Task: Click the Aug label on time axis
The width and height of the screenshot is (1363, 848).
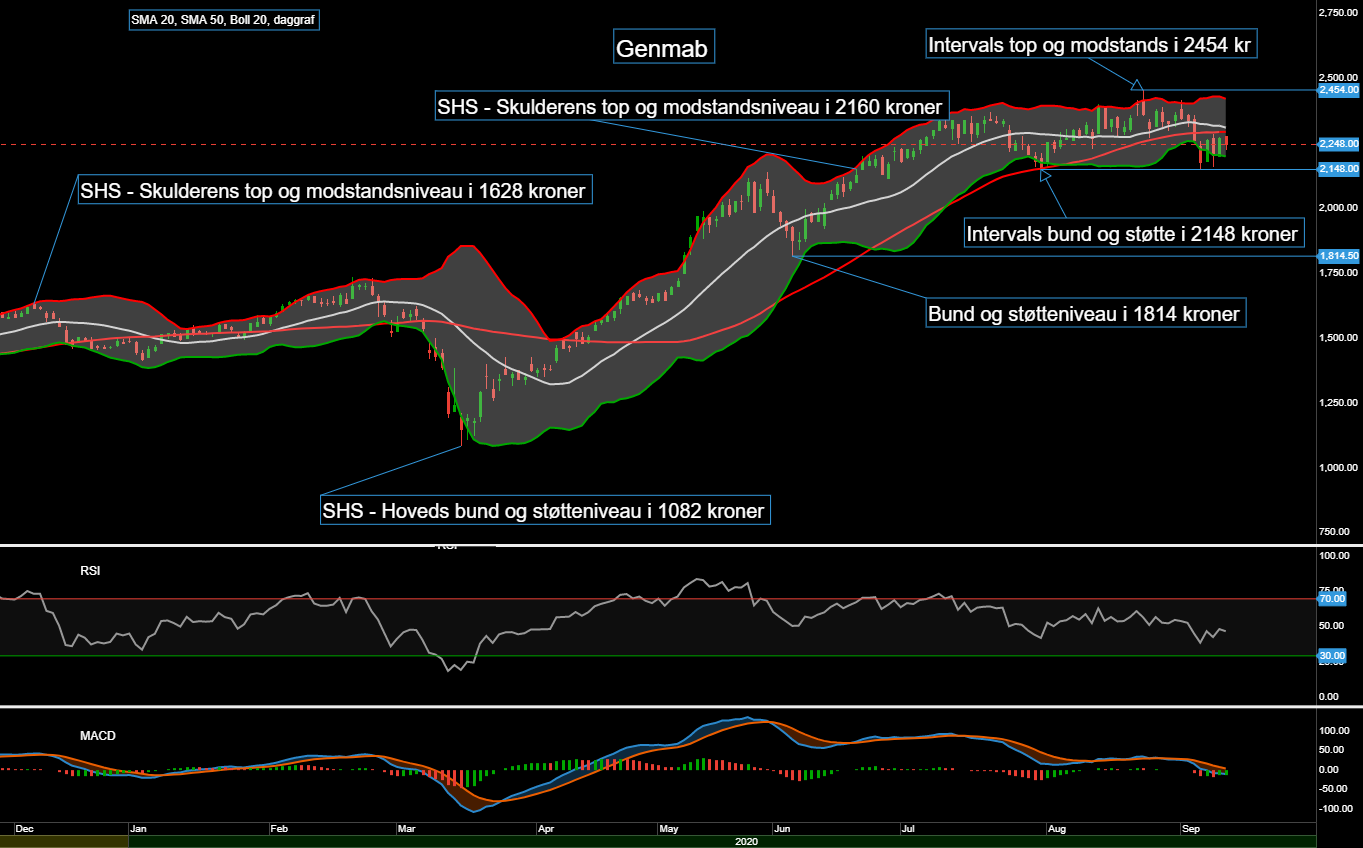Action: click(x=1057, y=829)
